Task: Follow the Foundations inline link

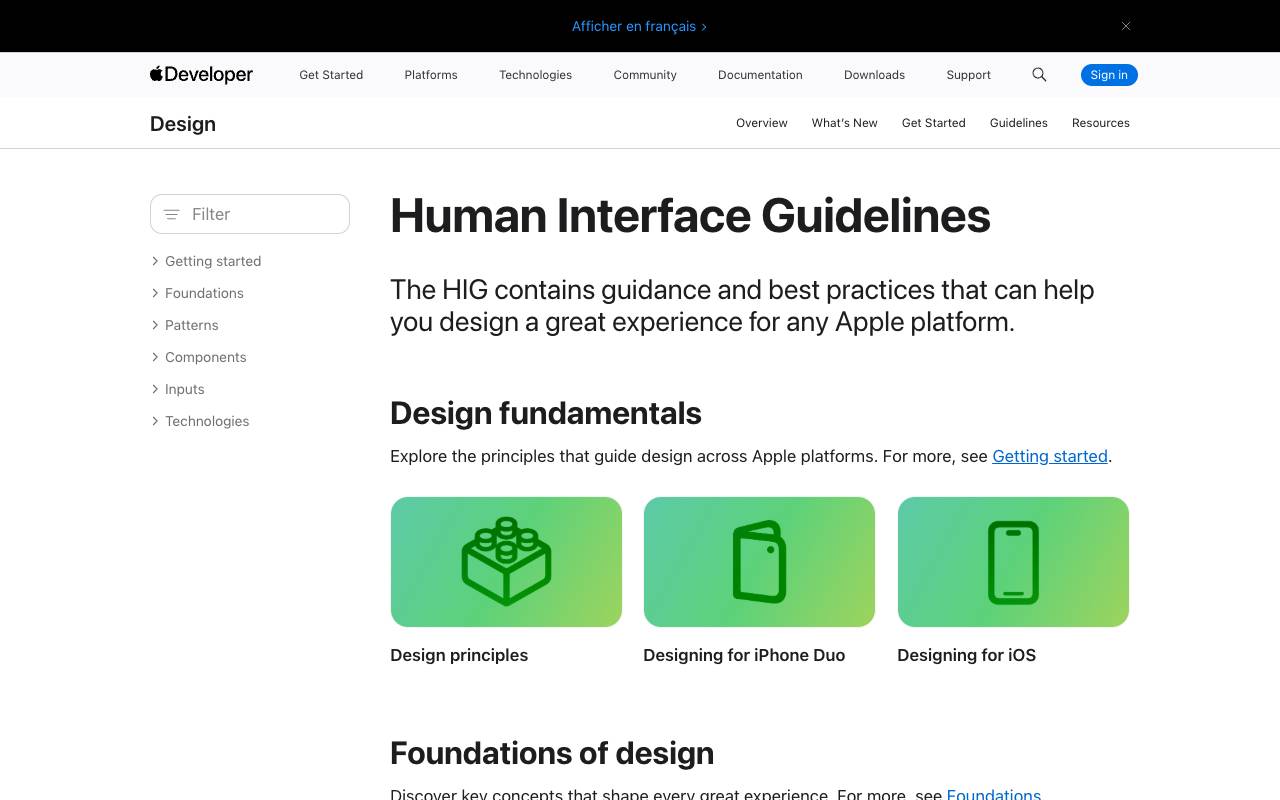Action: [994, 794]
